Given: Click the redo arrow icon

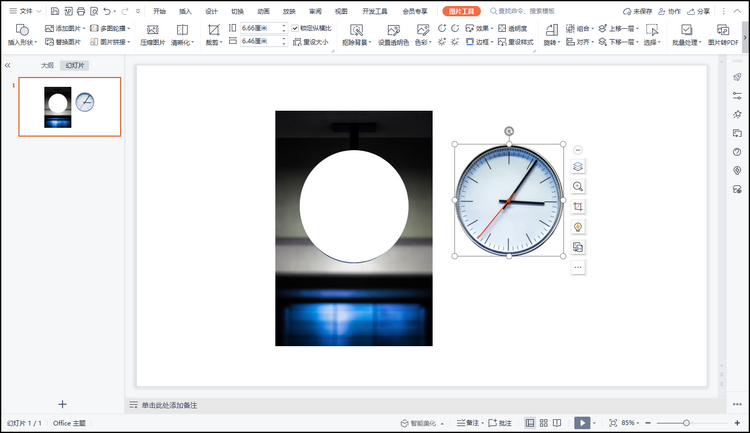Looking at the screenshot, I should tap(125, 11).
